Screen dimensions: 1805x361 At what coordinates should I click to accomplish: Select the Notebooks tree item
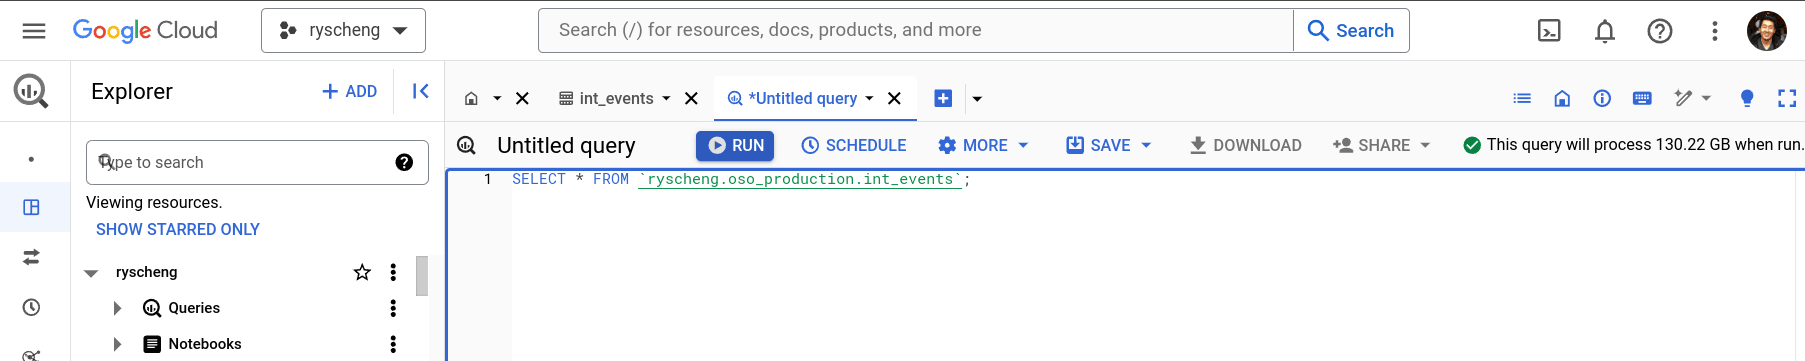[x=204, y=344]
